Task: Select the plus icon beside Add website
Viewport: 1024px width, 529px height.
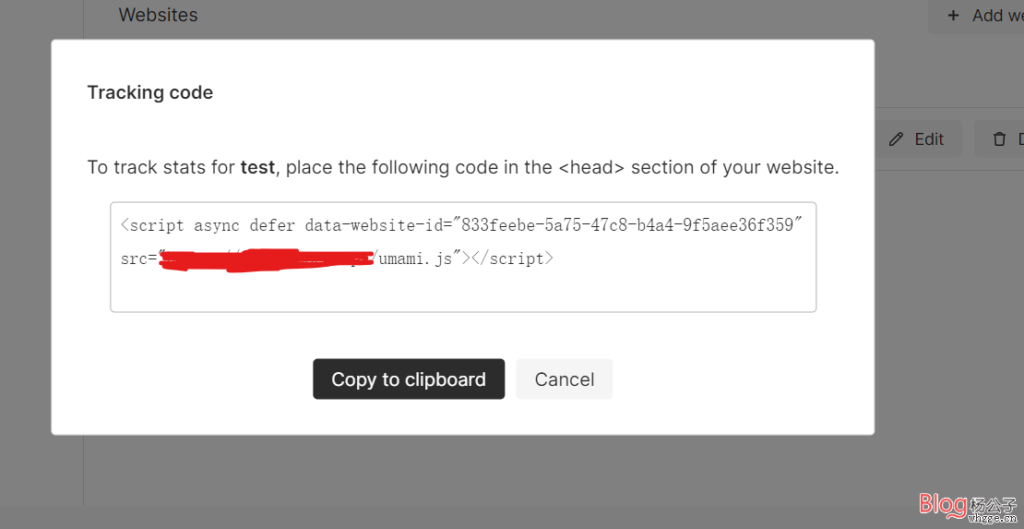Action: (953, 16)
